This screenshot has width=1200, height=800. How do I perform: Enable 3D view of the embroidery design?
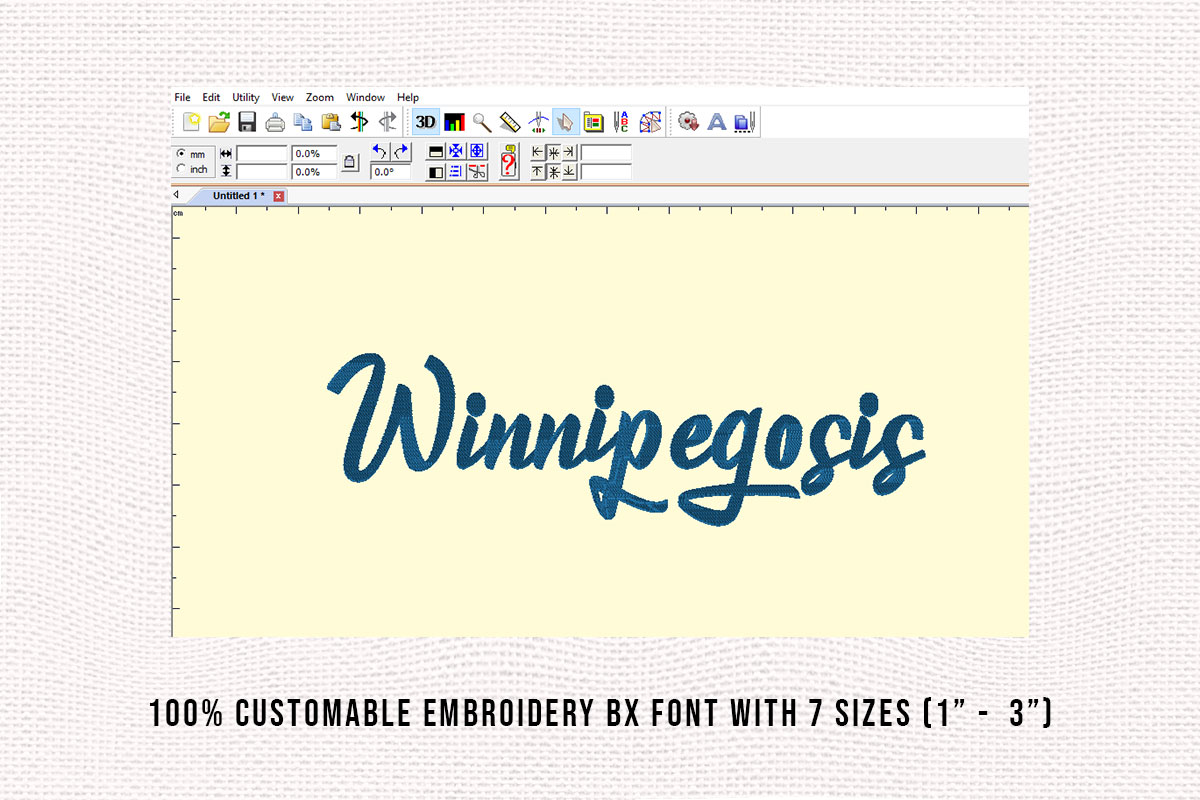[x=426, y=122]
